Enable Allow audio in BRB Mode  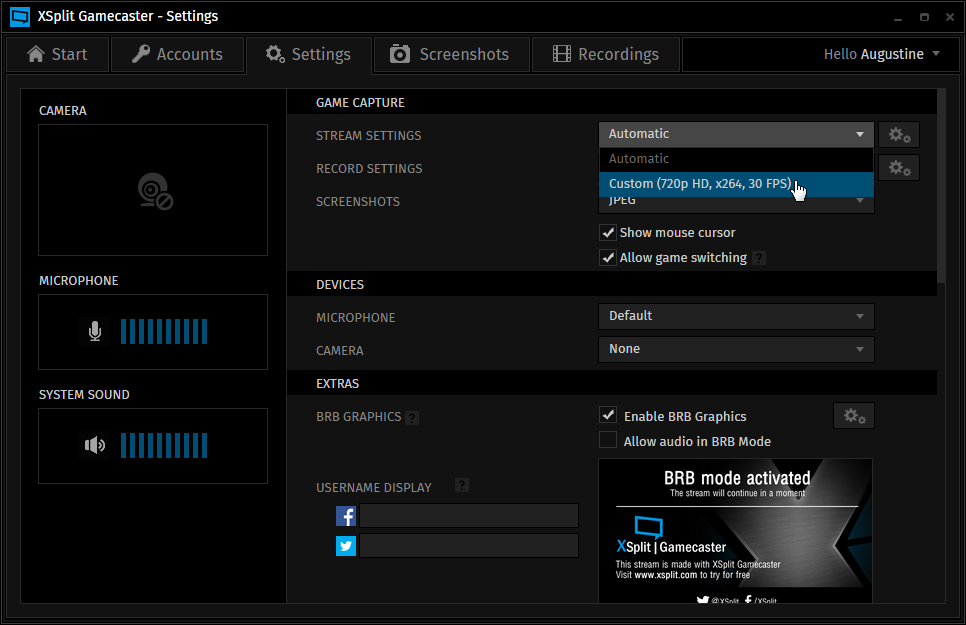[608, 440]
